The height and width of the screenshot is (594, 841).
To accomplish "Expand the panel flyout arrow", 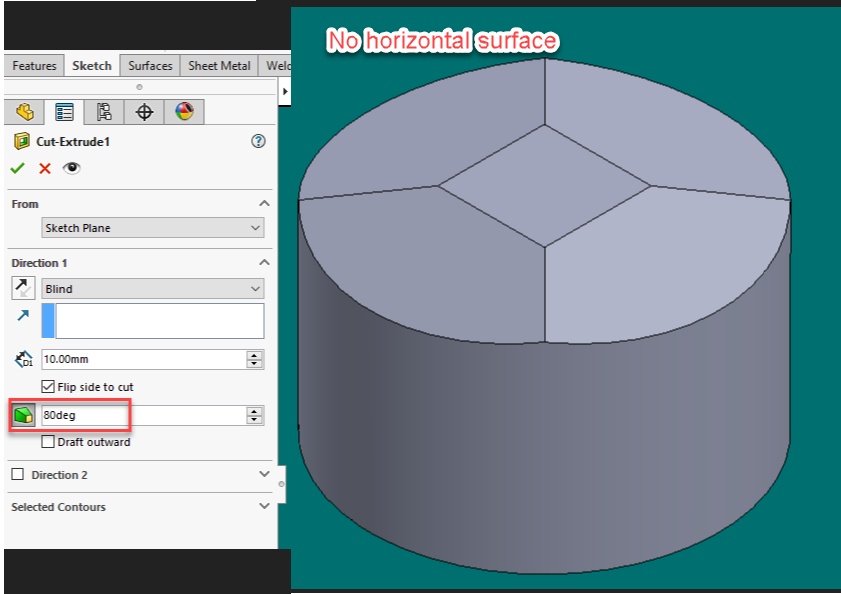I will [285, 92].
